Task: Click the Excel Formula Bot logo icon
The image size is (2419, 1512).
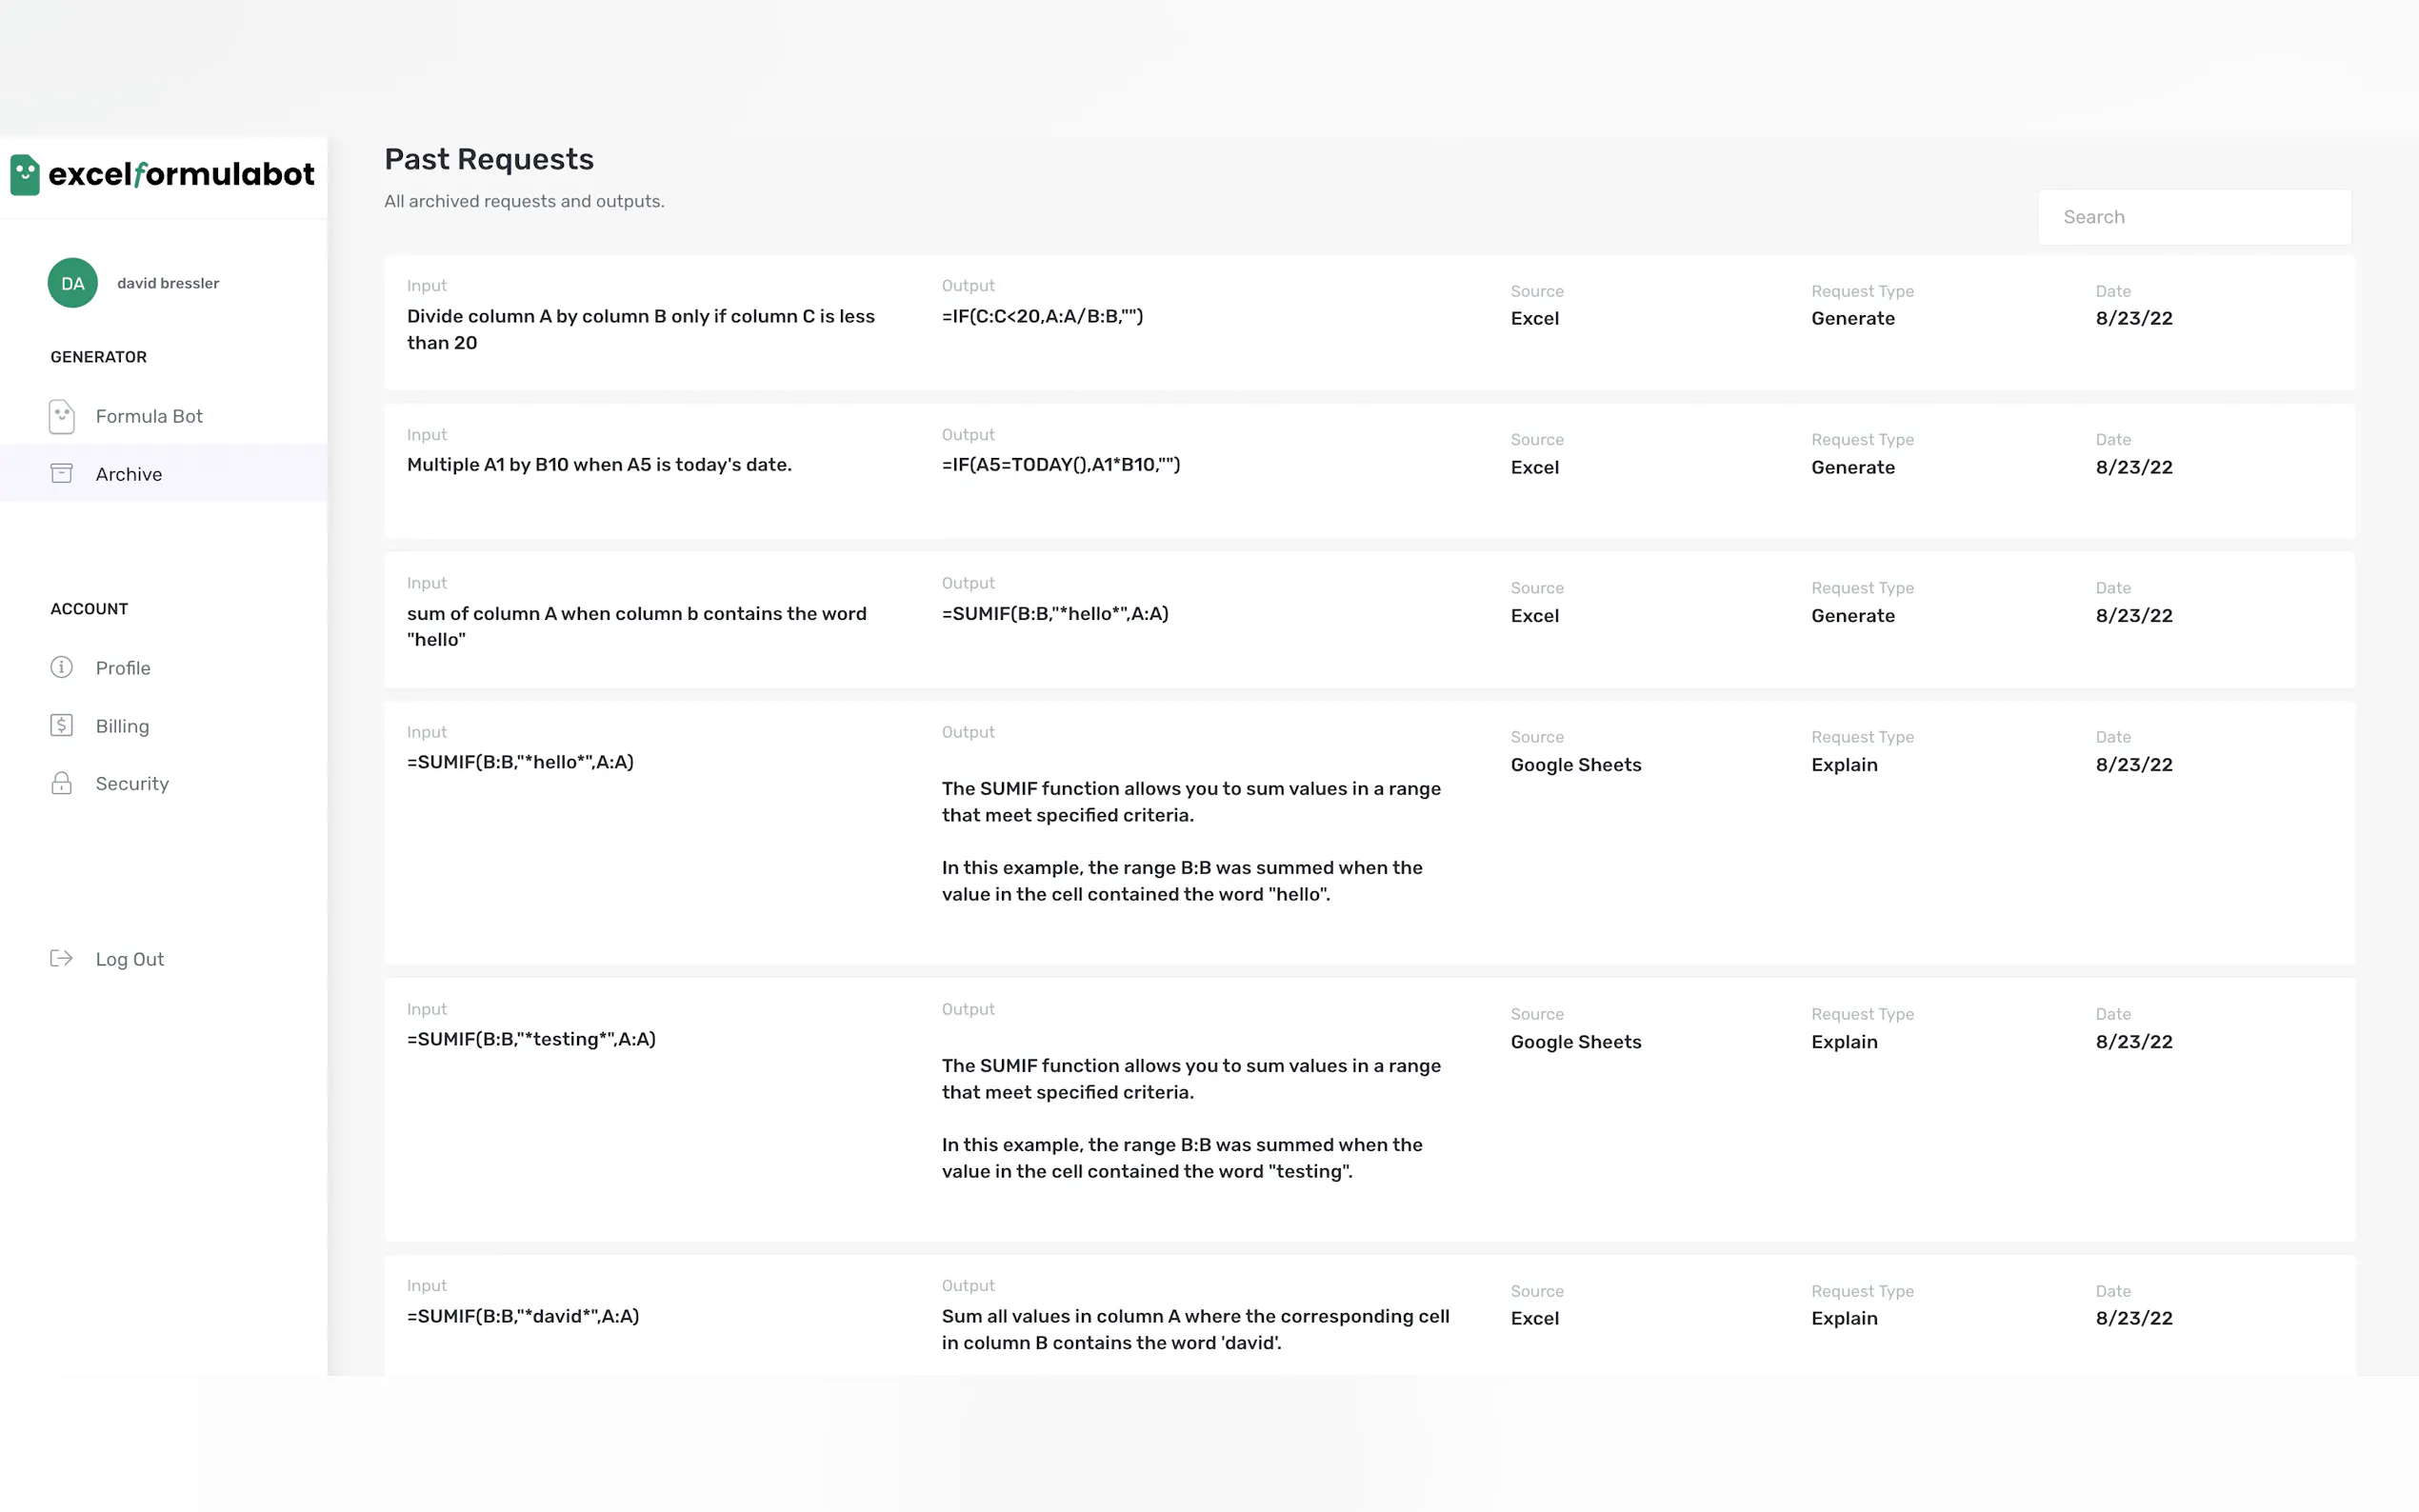Action: [x=25, y=175]
